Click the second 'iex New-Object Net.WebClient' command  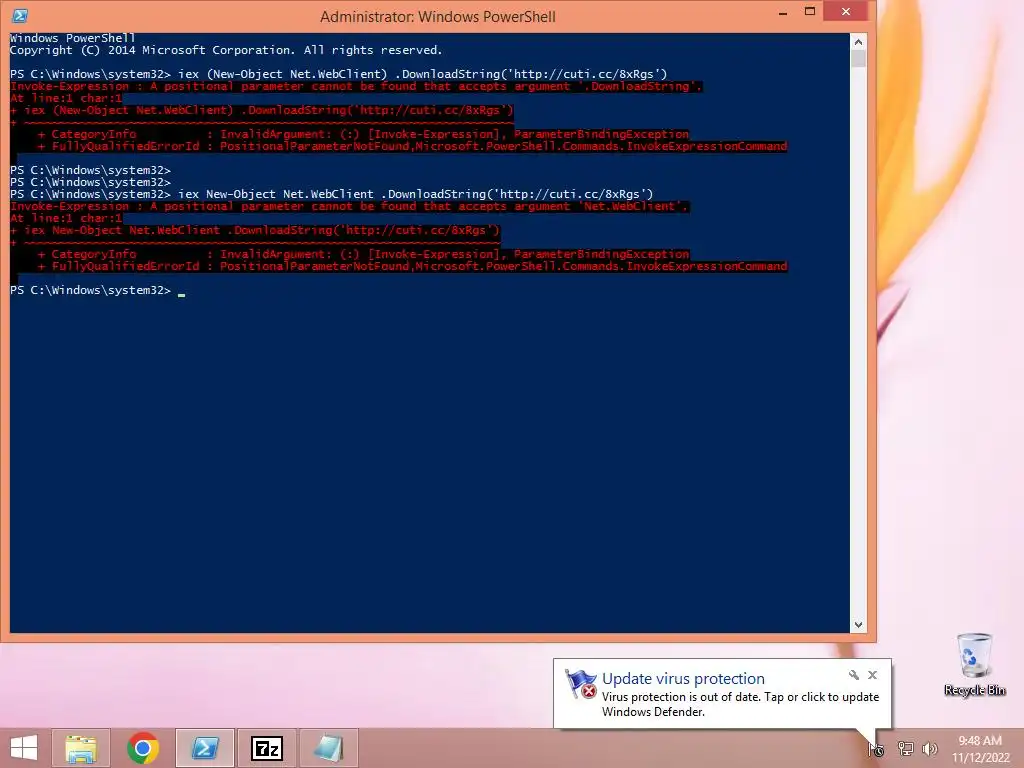tap(332, 194)
